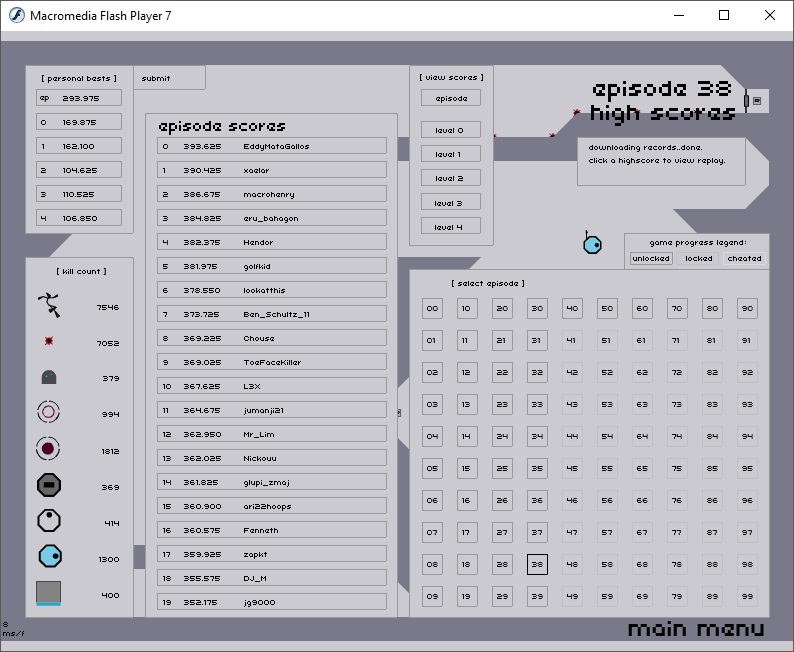Click the gray thwump kill count icon
794x652 pixels.
49,378
